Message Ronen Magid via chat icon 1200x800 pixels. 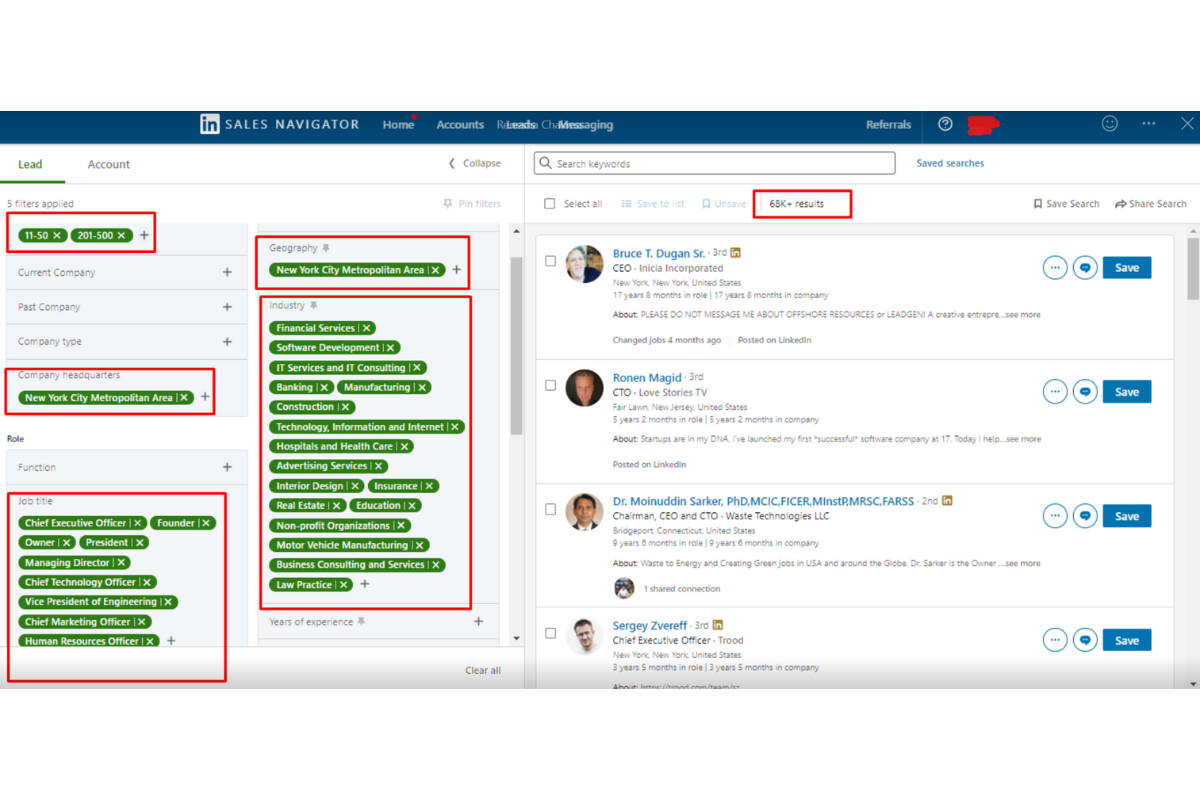tap(1085, 392)
